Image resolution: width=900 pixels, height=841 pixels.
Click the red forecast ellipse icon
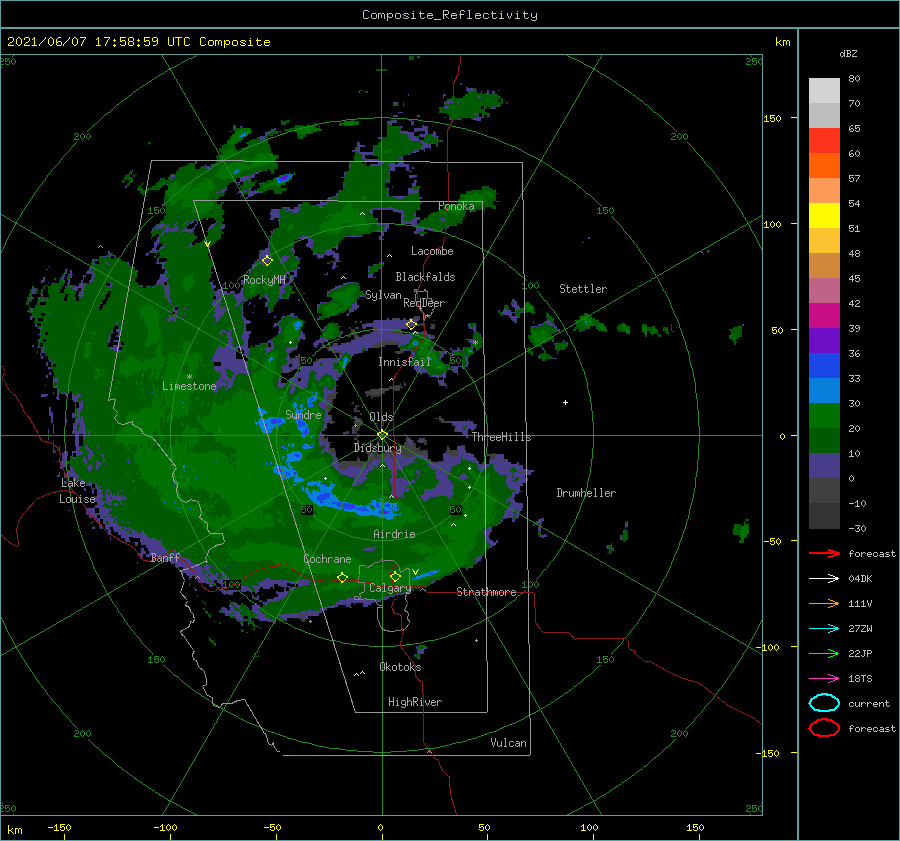coord(824,728)
